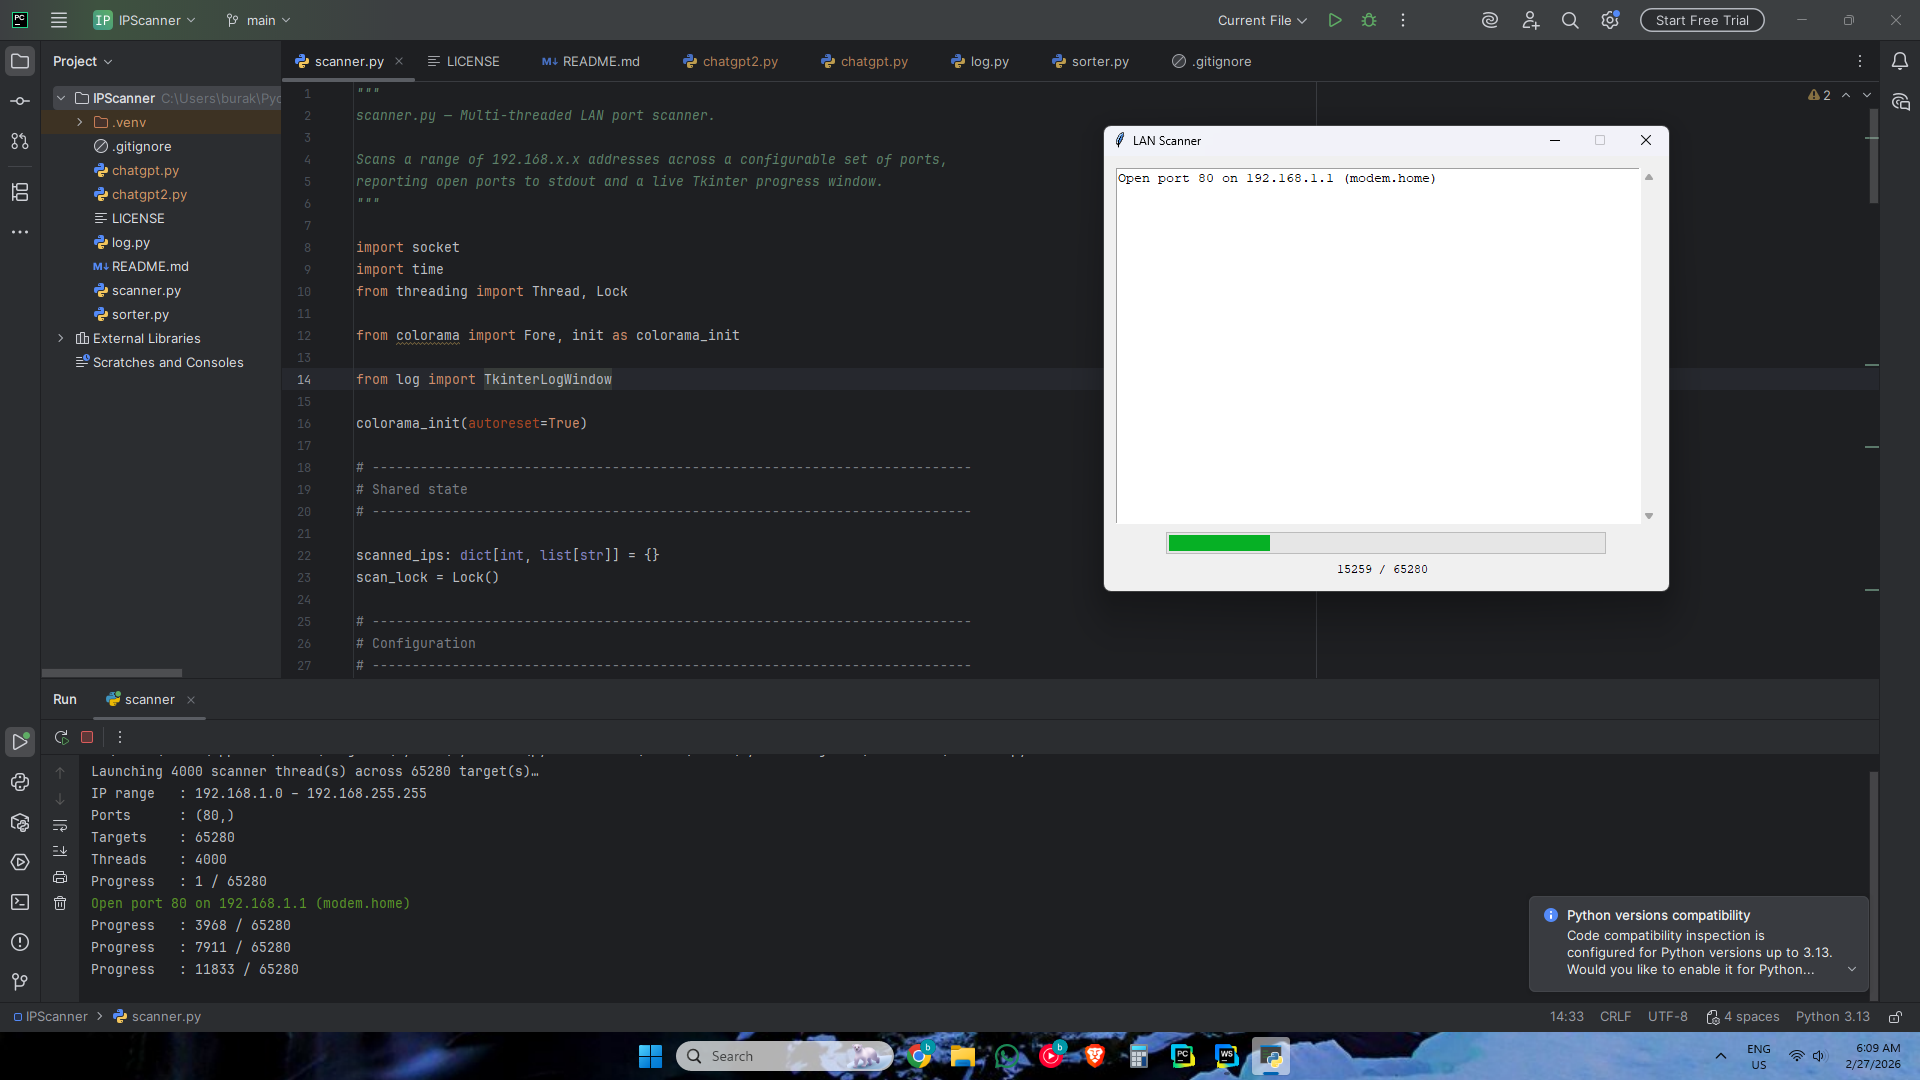The width and height of the screenshot is (1920, 1080).
Task: Expand the .venv folder
Action: [x=79, y=122]
